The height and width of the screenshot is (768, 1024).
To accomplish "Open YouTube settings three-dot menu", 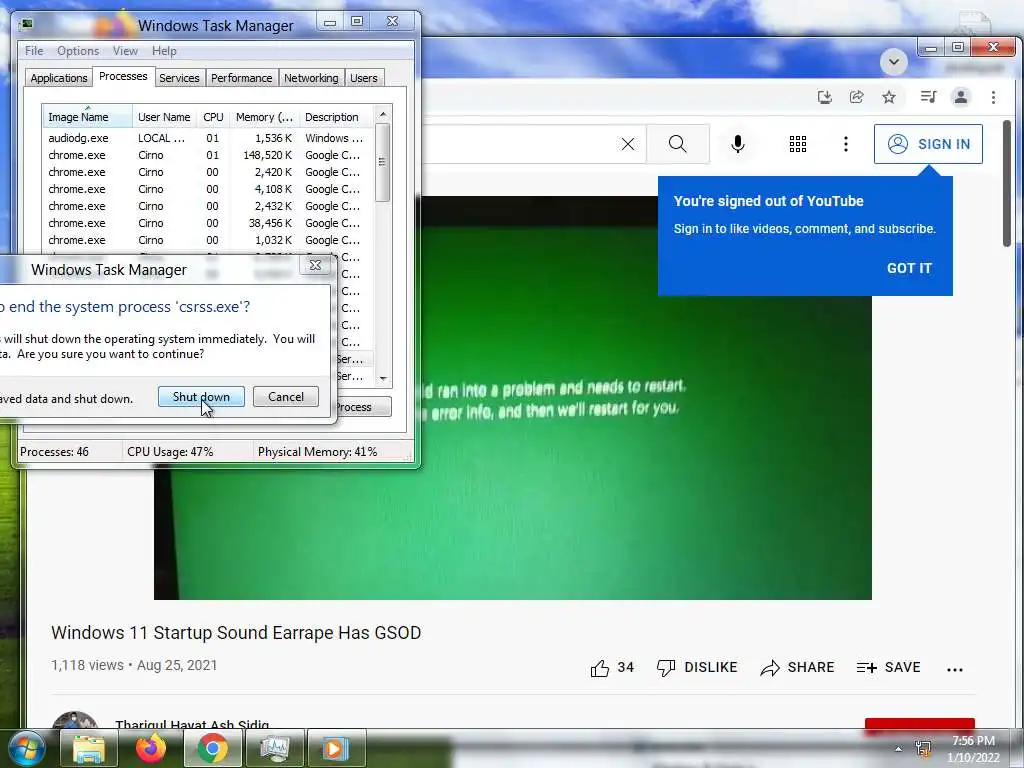I will (x=846, y=144).
